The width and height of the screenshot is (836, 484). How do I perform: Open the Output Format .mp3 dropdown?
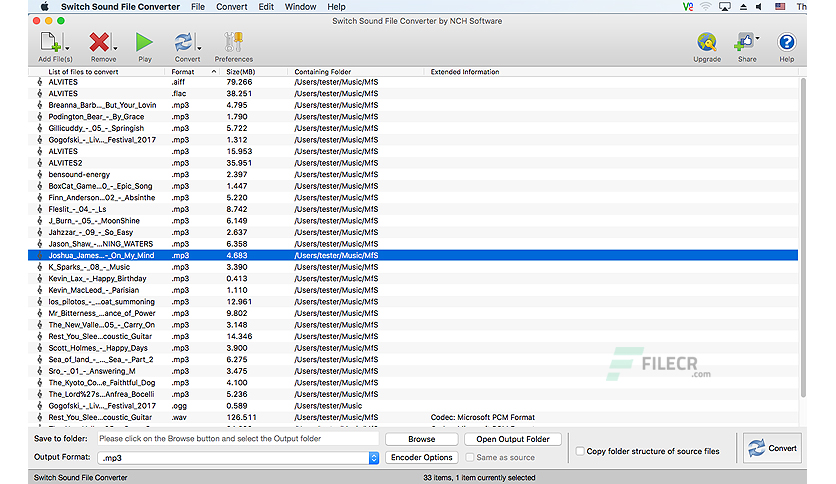(x=238, y=458)
